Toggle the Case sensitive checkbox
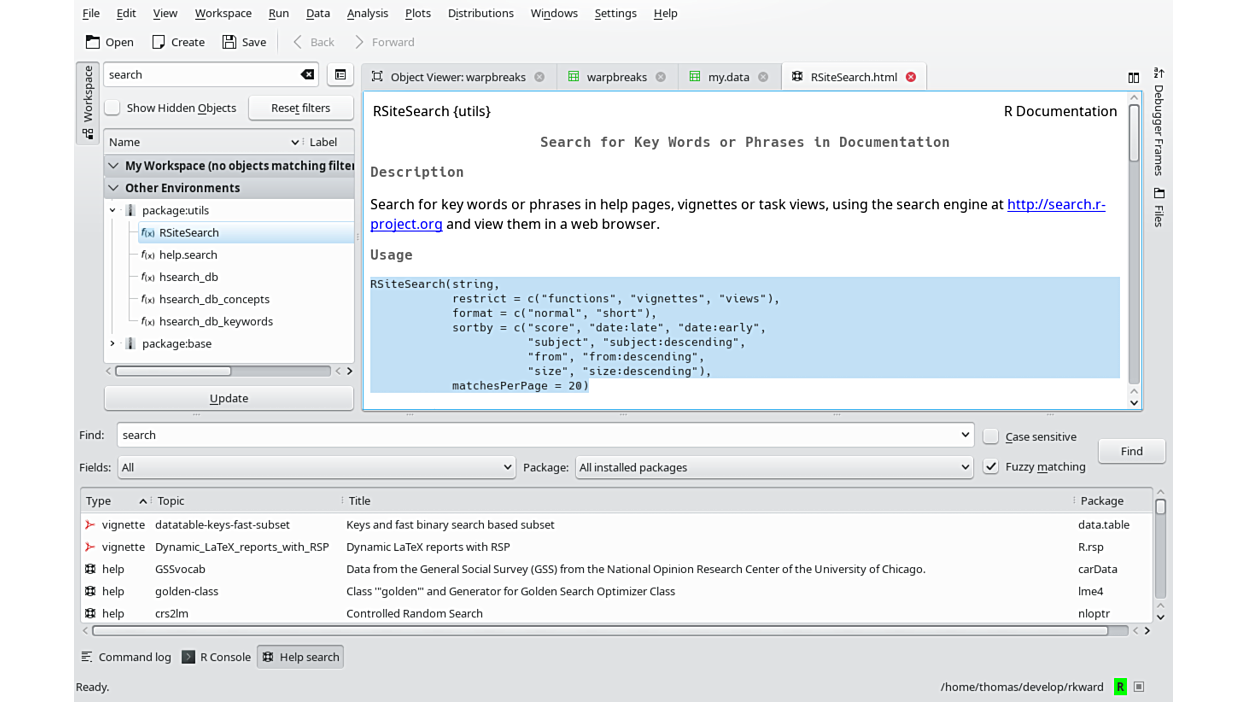The height and width of the screenshot is (702, 1248). 991,437
